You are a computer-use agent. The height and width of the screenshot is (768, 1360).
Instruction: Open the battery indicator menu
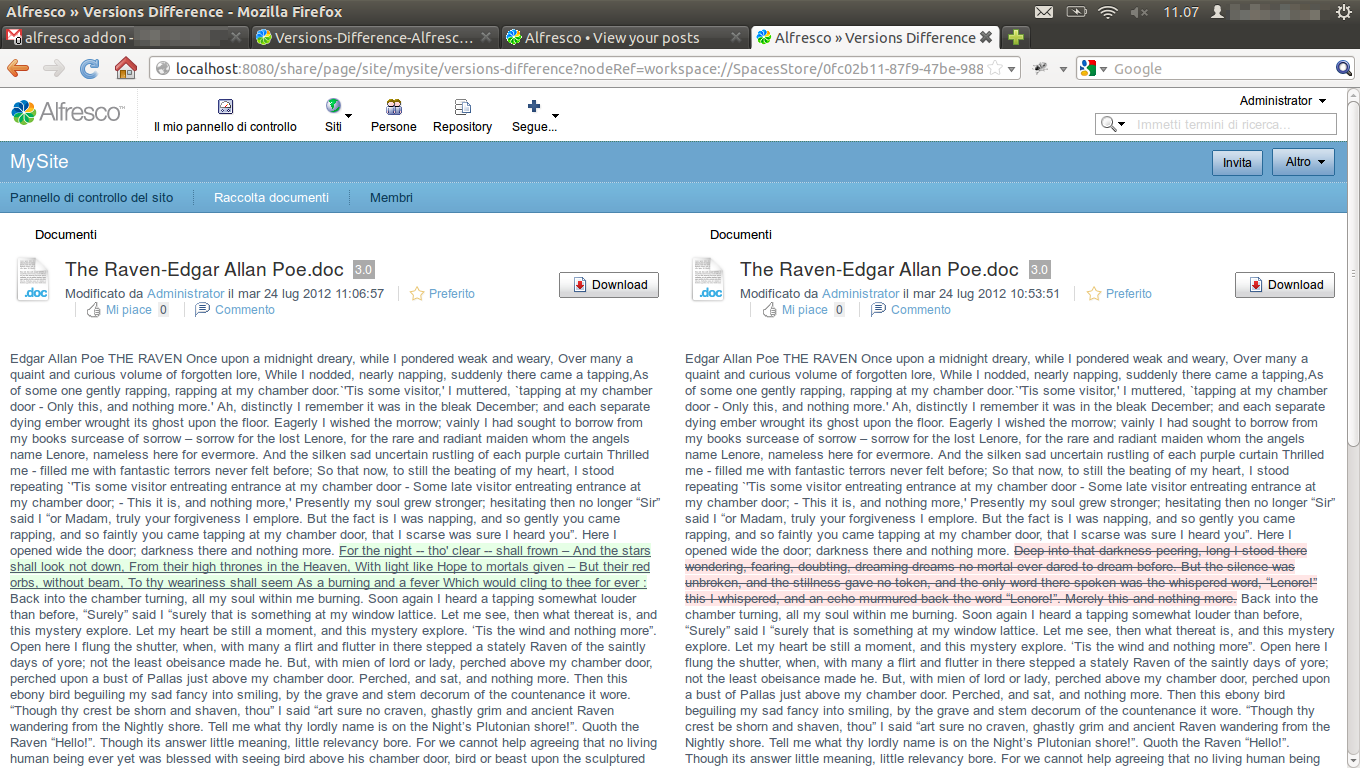pos(1076,12)
